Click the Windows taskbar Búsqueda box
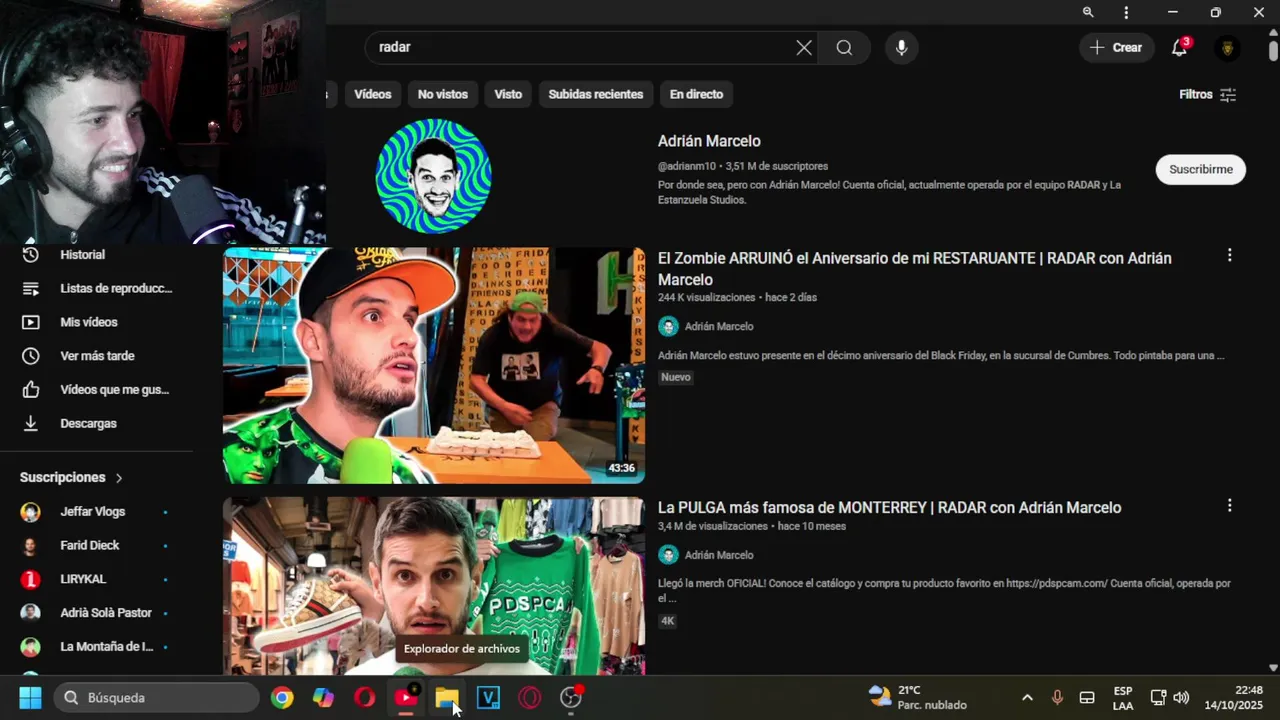 pyautogui.click(x=157, y=698)
